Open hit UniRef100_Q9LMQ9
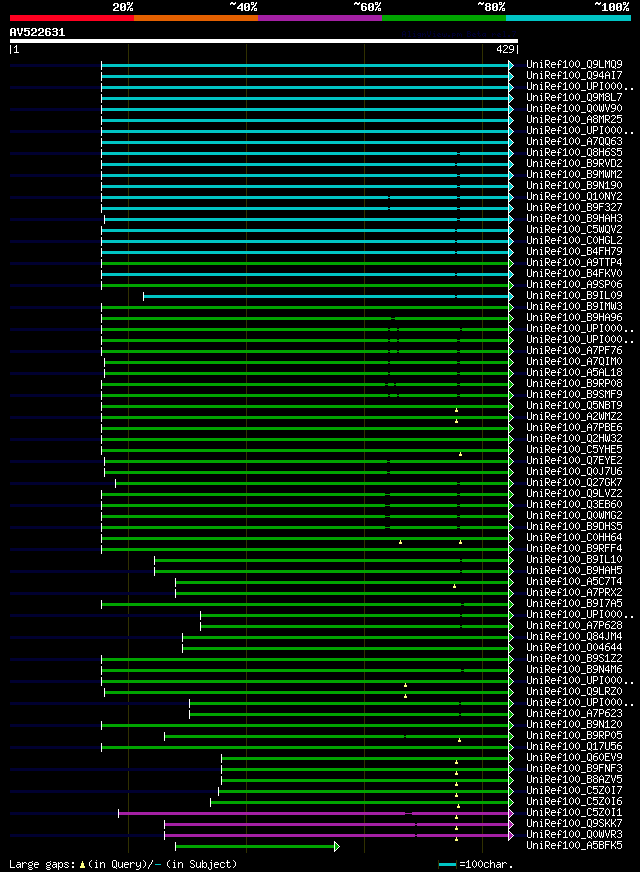 tap(574, 65)
